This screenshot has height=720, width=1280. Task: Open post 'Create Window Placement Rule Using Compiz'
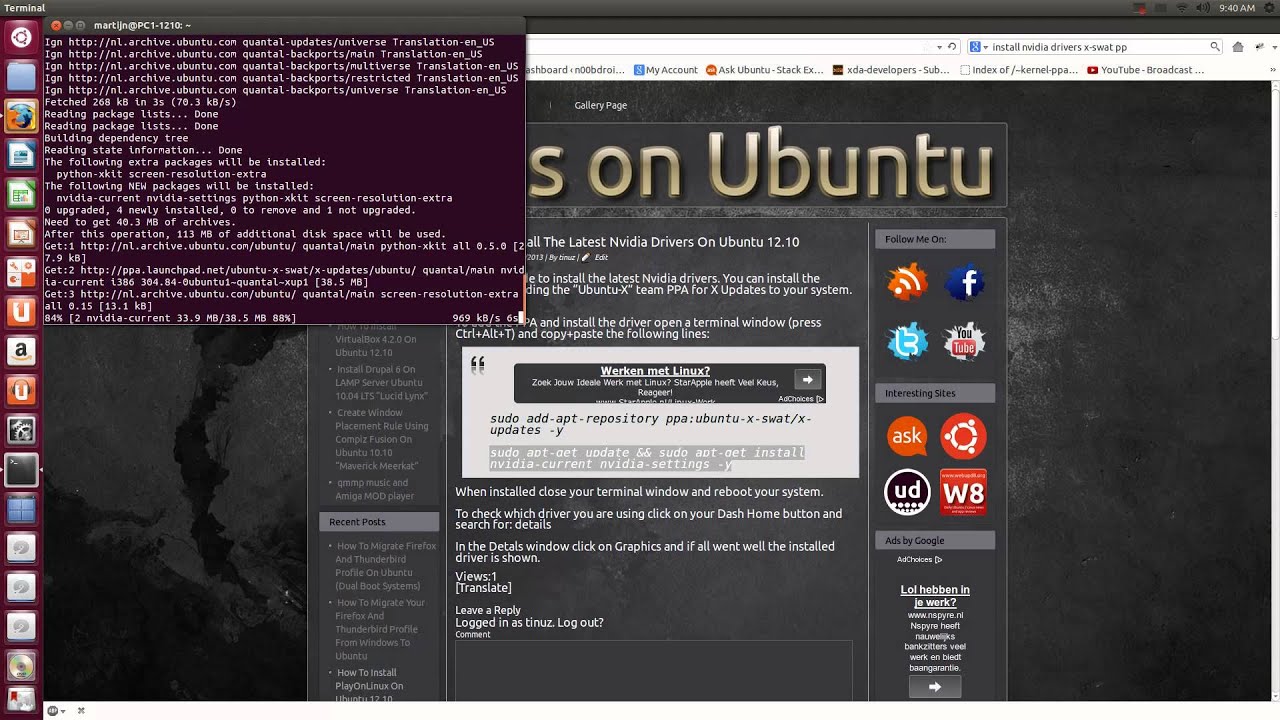coord(382,439)
